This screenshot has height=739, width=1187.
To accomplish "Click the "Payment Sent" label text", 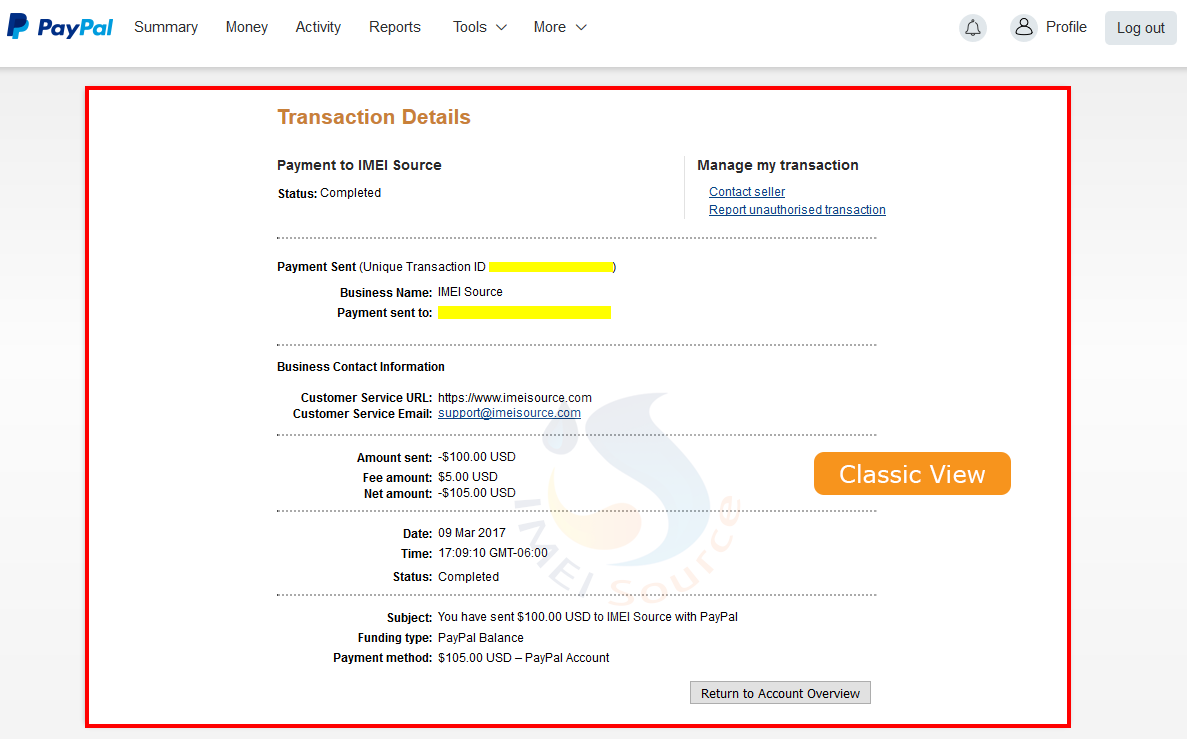I will tap(316, 267).
